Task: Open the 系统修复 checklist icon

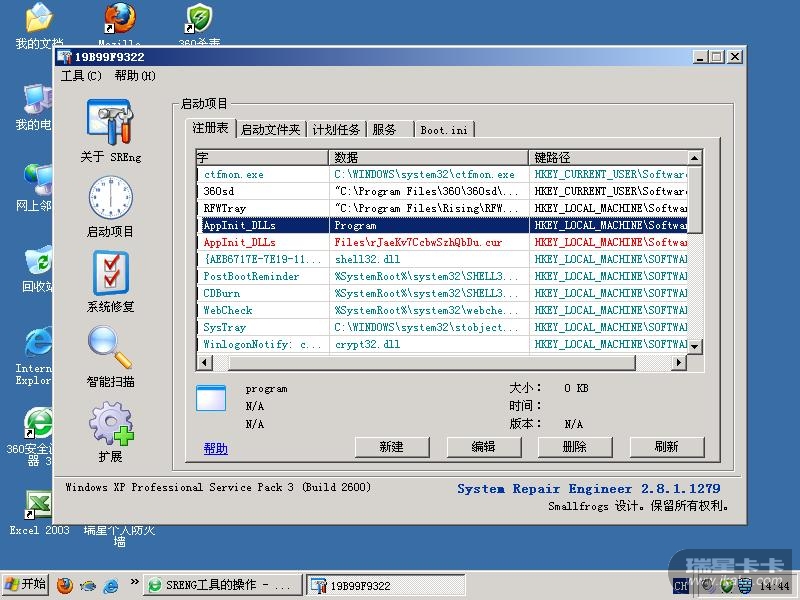Action: [x=110, y=272]
